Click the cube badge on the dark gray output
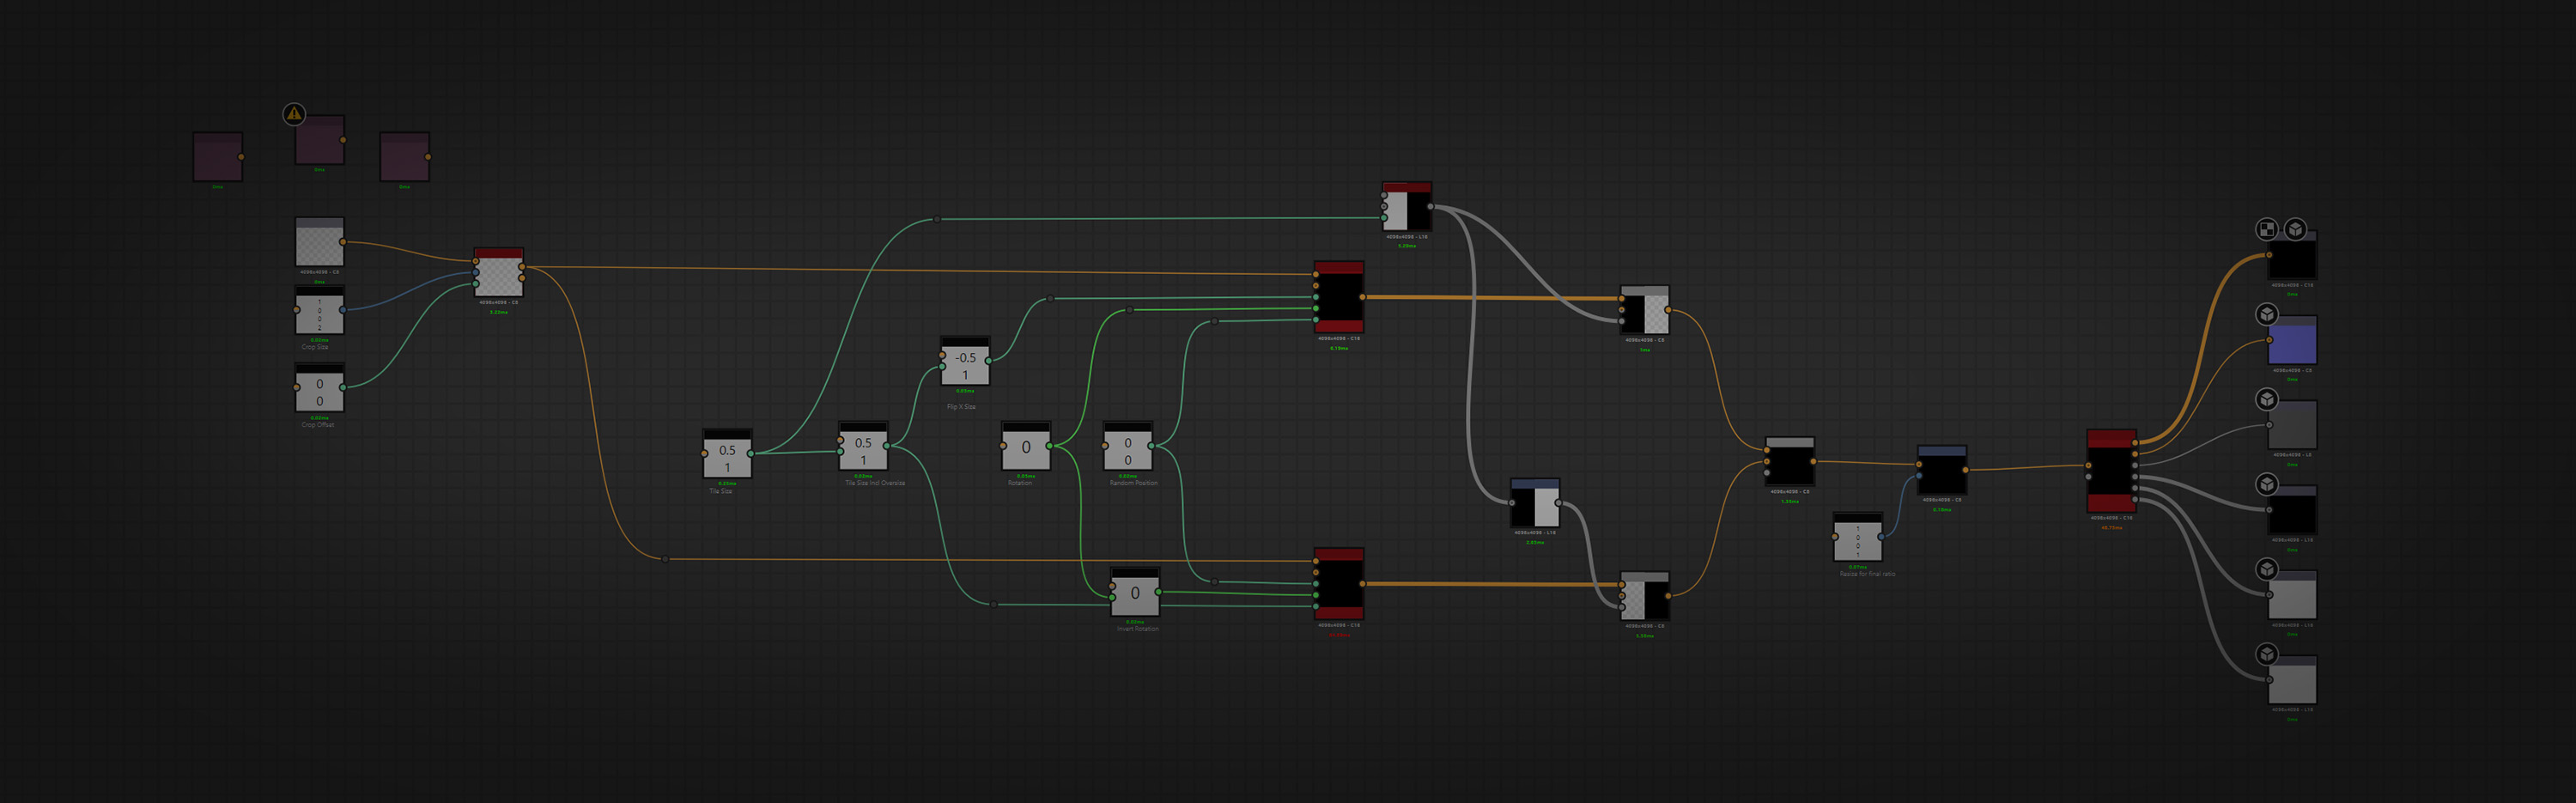 click(2267, 399)
